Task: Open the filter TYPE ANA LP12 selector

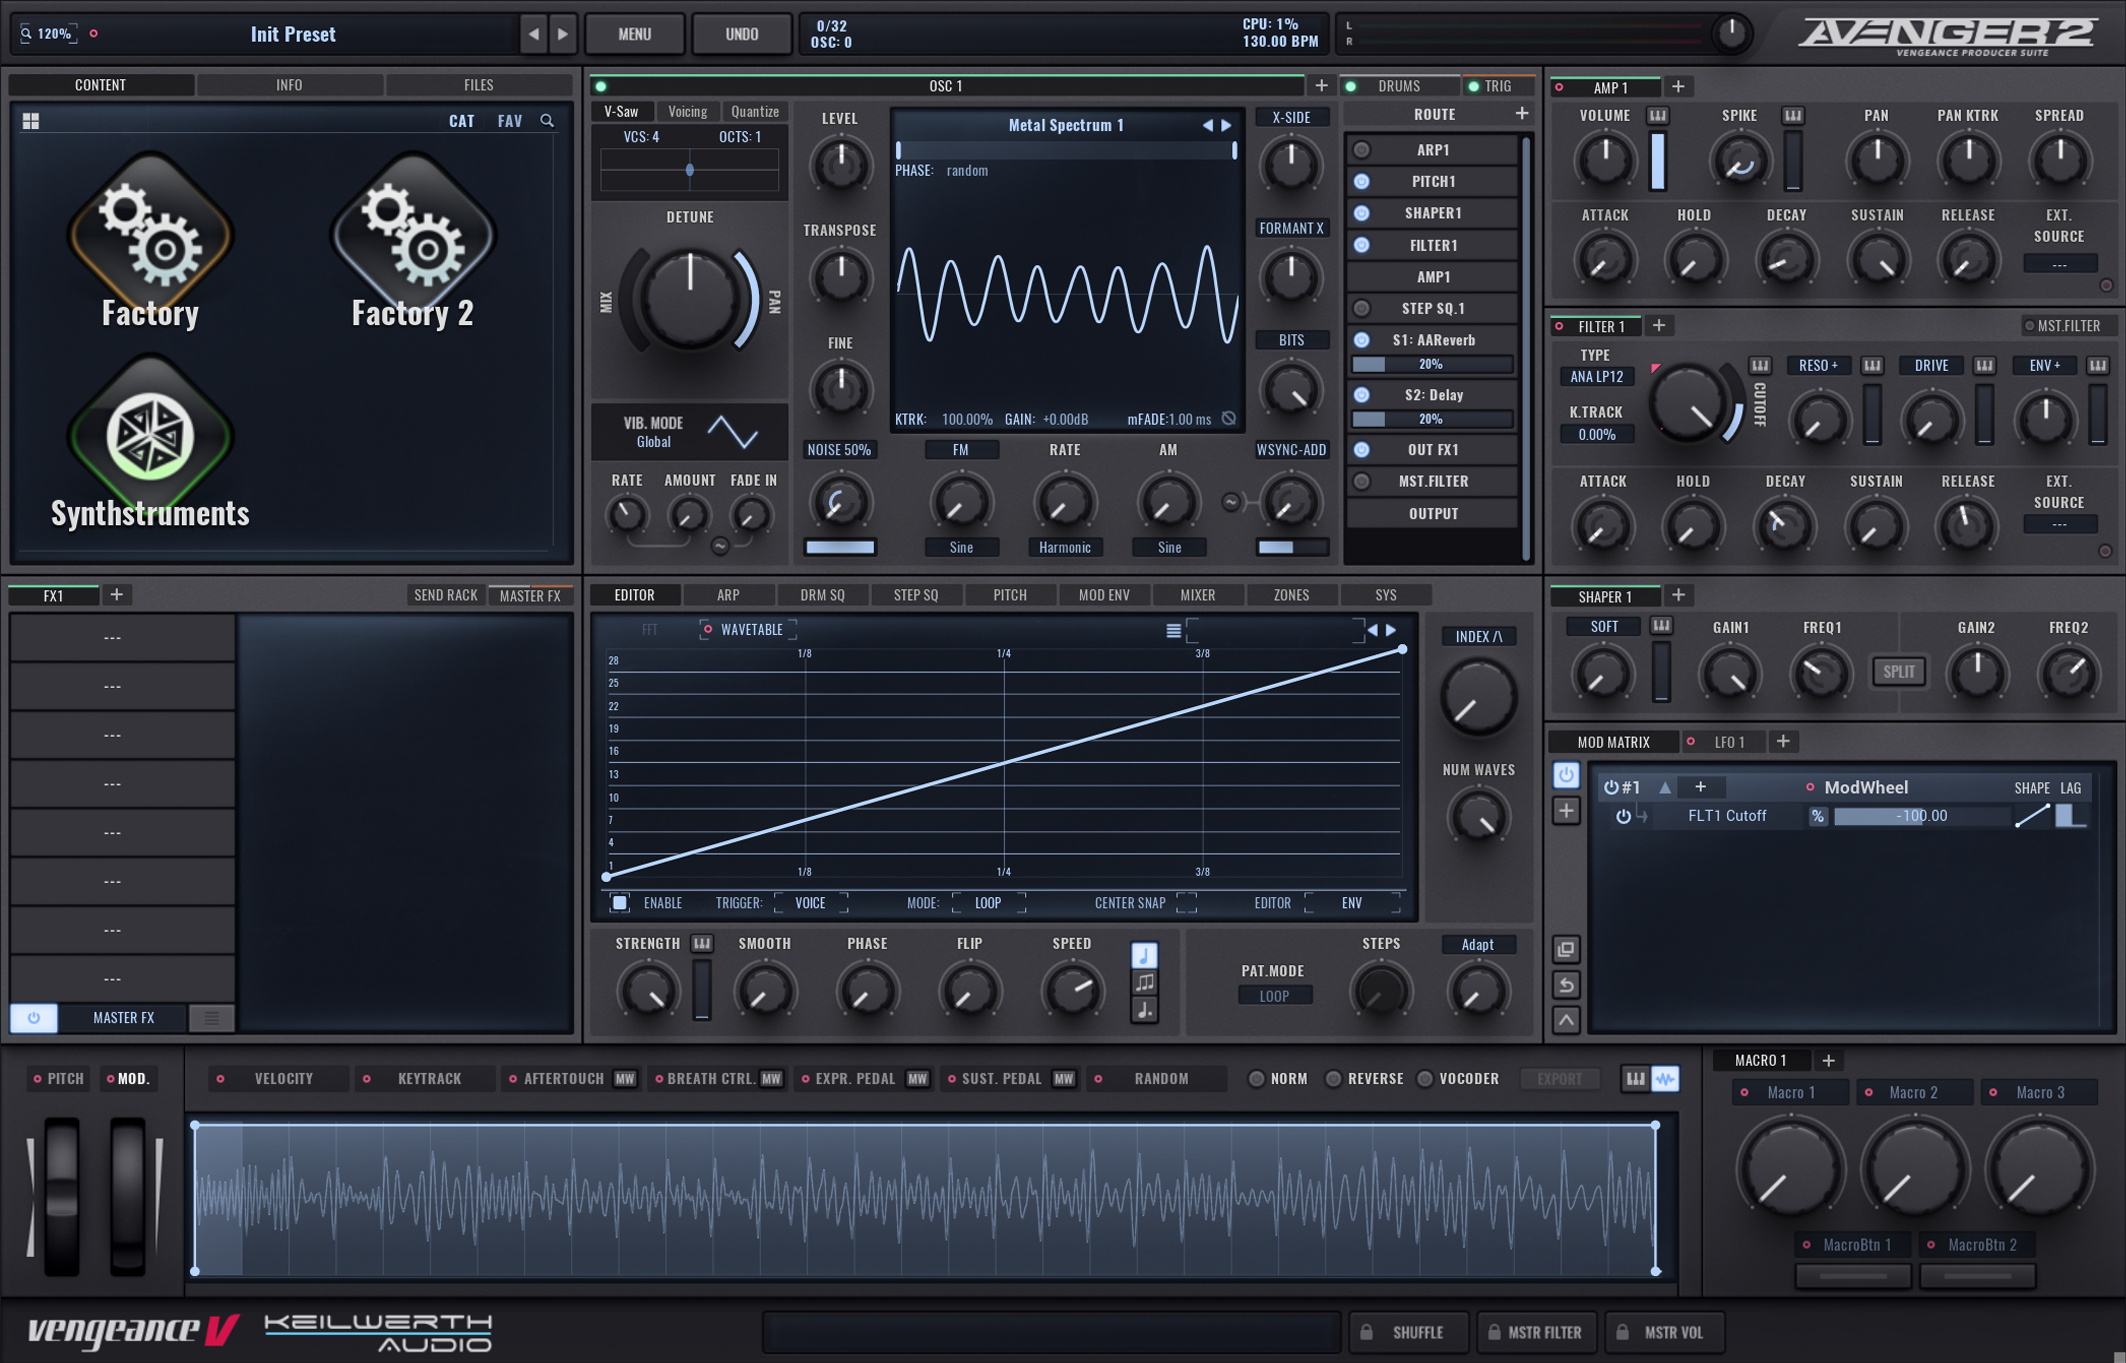Action: [x=1597, y=377]
